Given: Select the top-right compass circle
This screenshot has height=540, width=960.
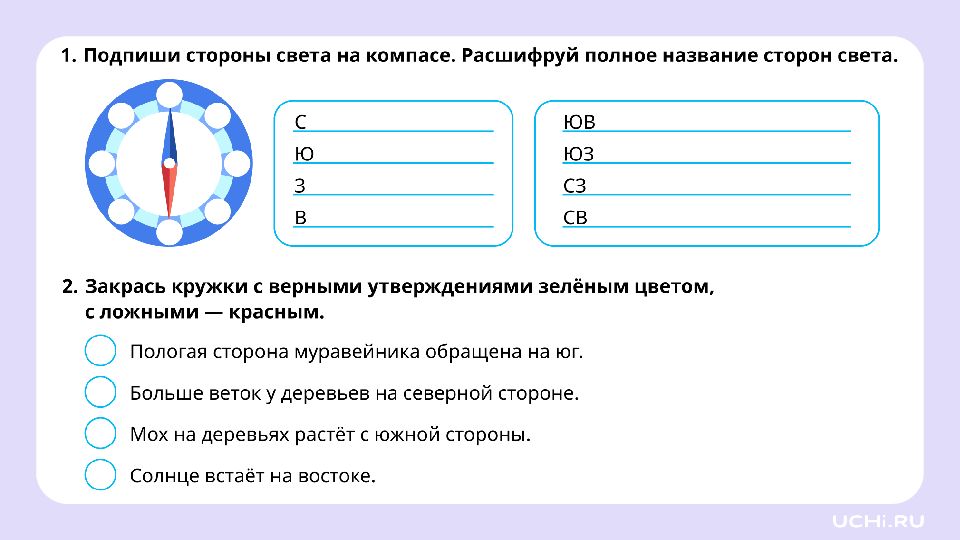Looking at the screenshot, I should point(217,116).
